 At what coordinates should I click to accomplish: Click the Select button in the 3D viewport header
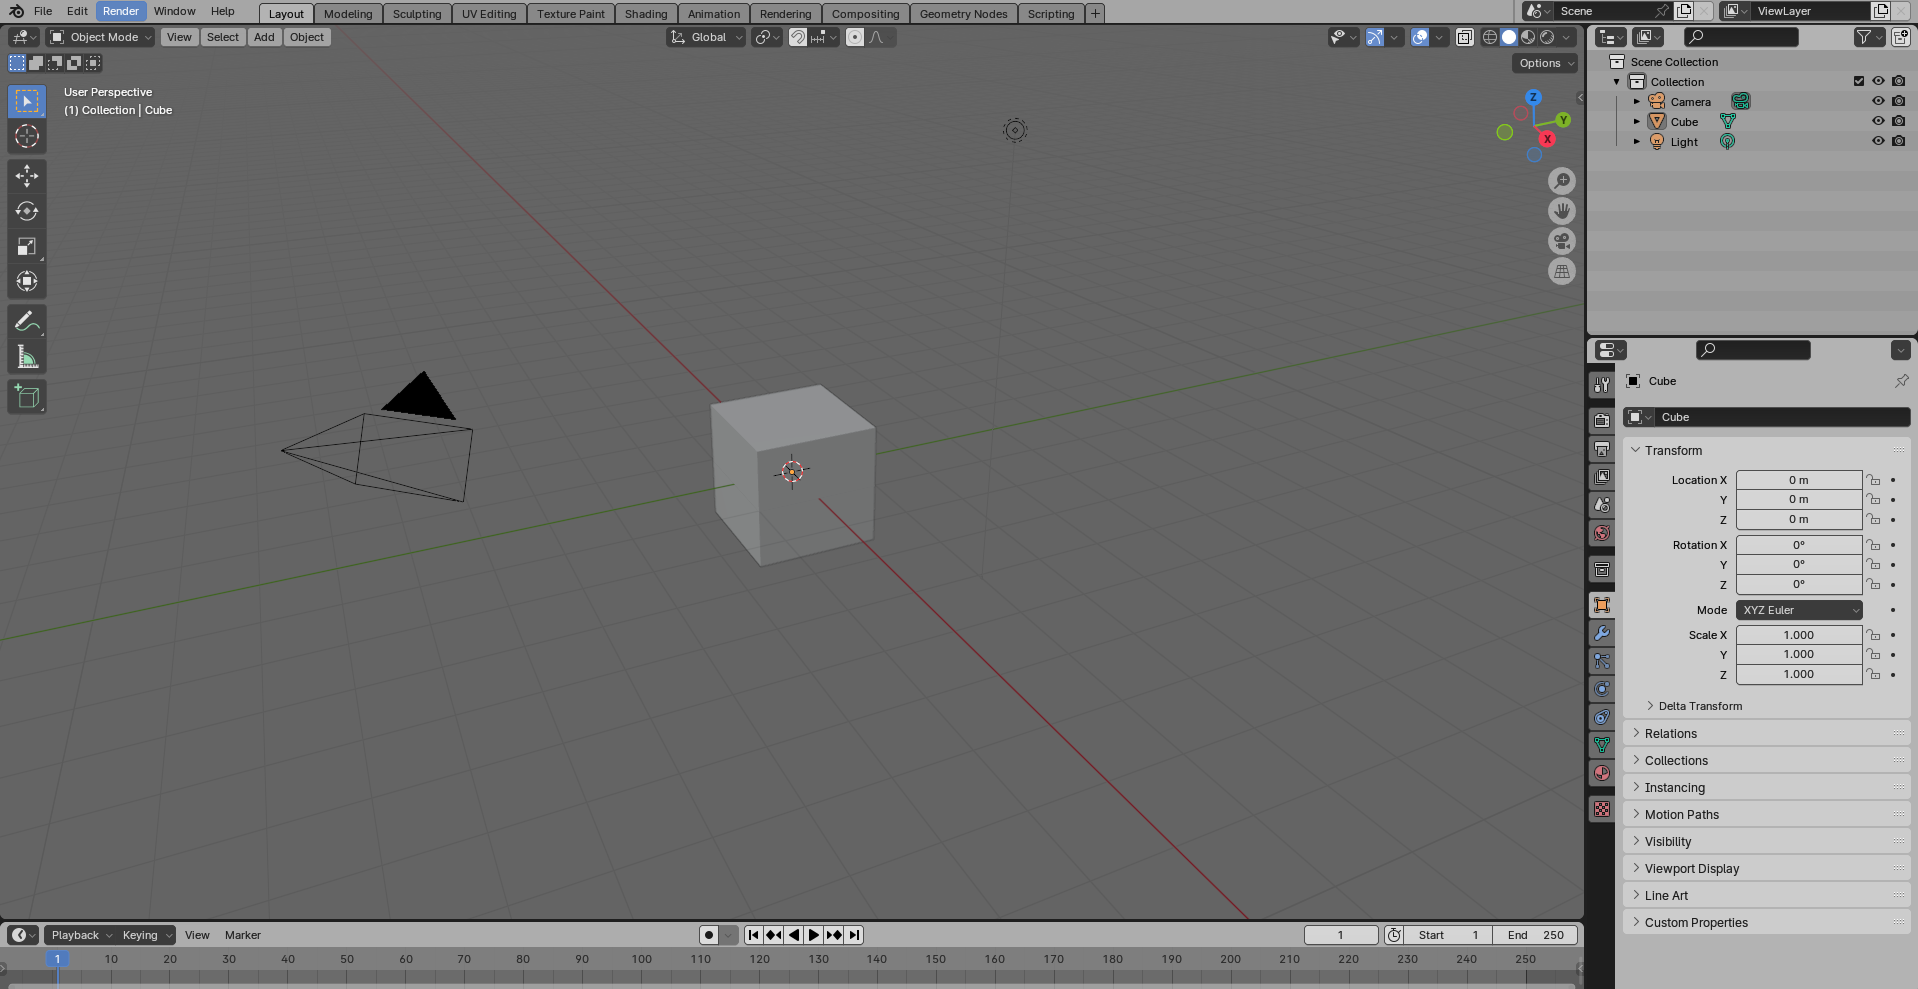coord(222,37)
